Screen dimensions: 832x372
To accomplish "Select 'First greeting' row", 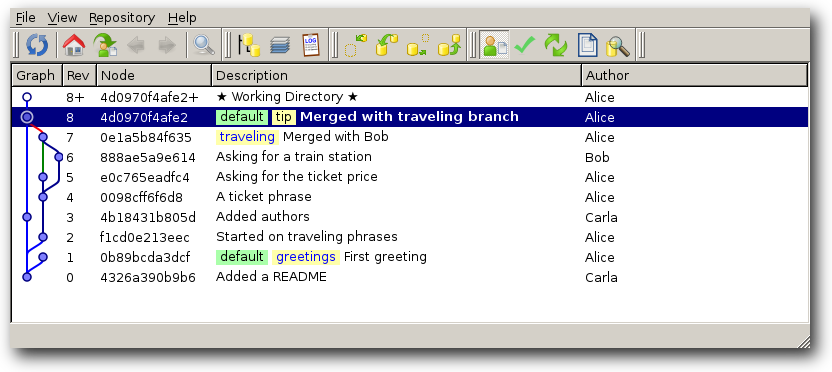I will [x=410, y=257].
